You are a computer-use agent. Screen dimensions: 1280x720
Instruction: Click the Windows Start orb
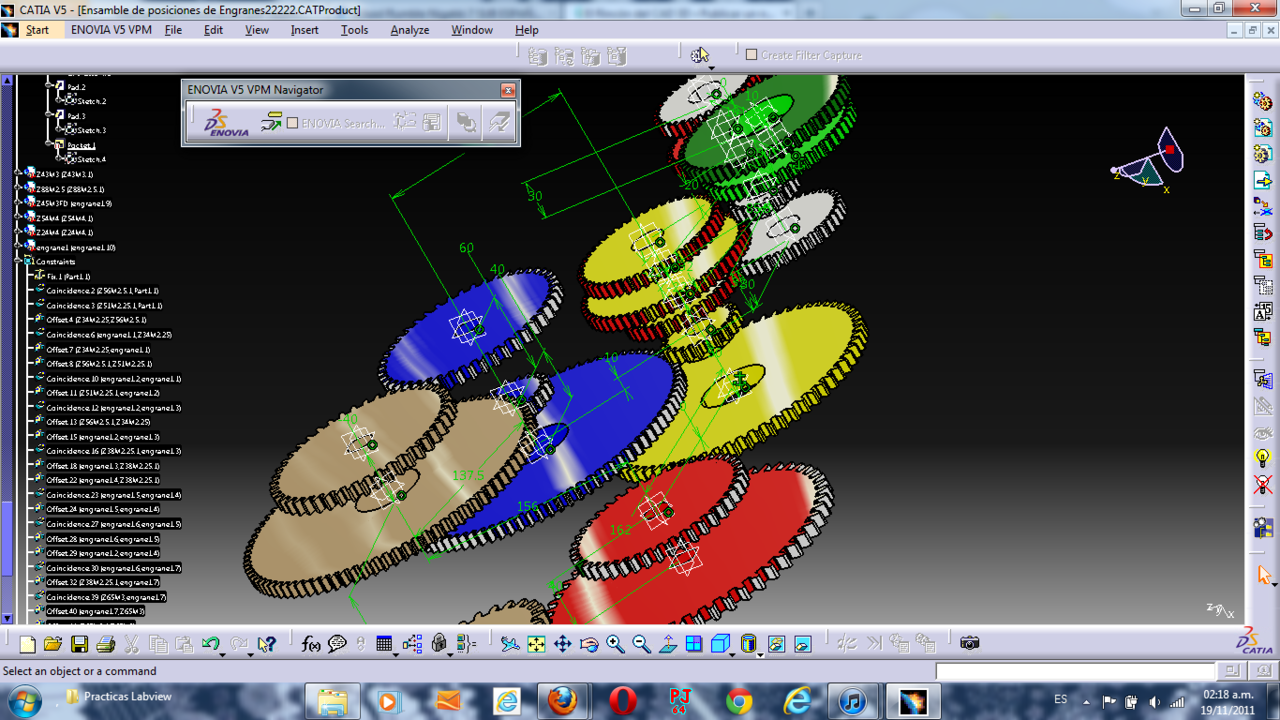pos(24,701)
